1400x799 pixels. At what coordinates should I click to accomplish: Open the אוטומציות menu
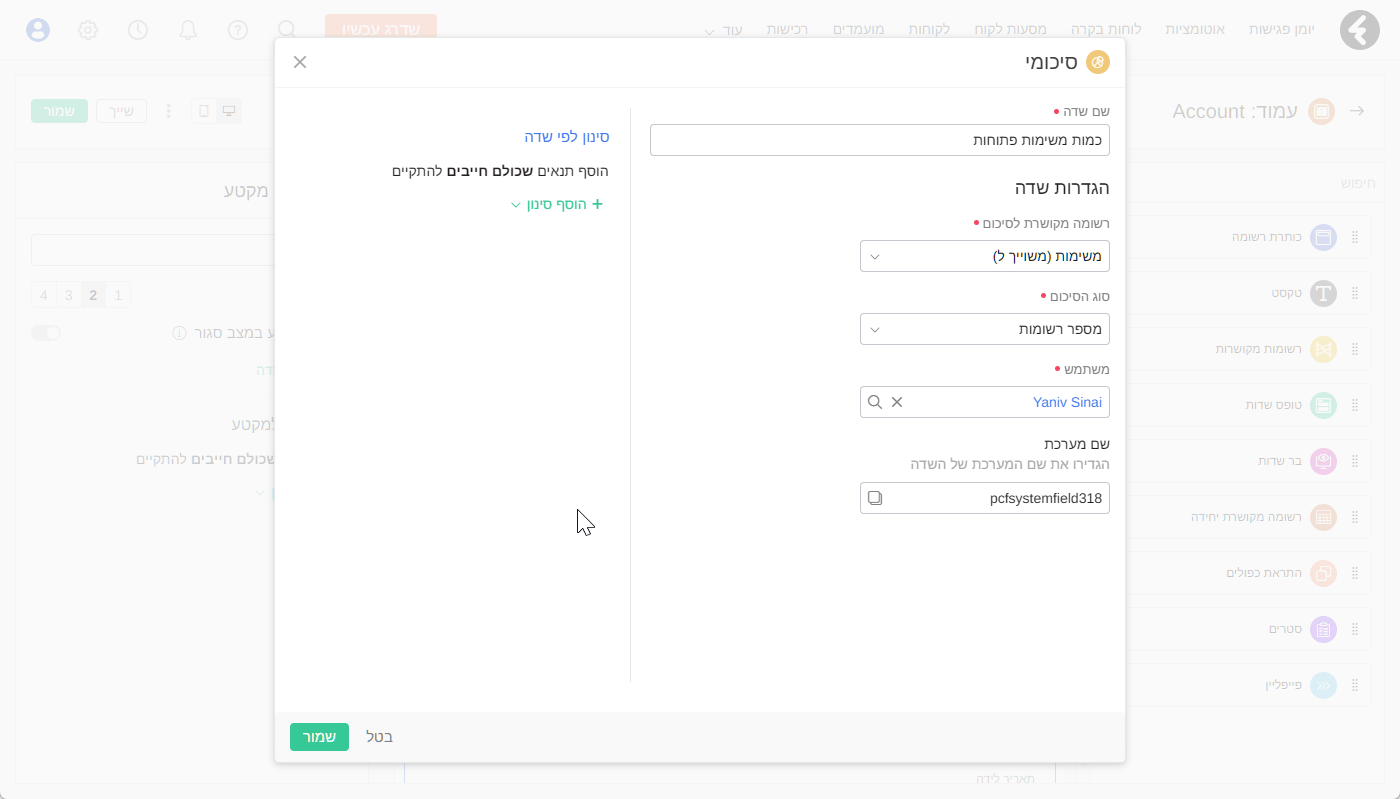[1196, 29]
